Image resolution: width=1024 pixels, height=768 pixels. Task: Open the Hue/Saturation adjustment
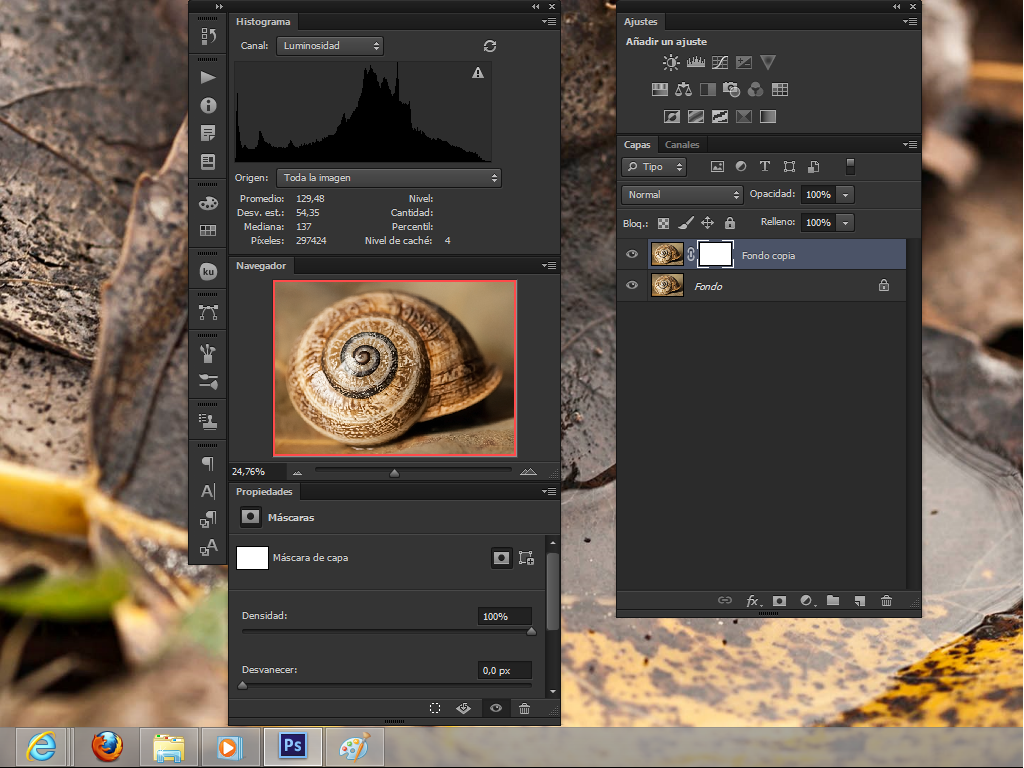point(659,89)
